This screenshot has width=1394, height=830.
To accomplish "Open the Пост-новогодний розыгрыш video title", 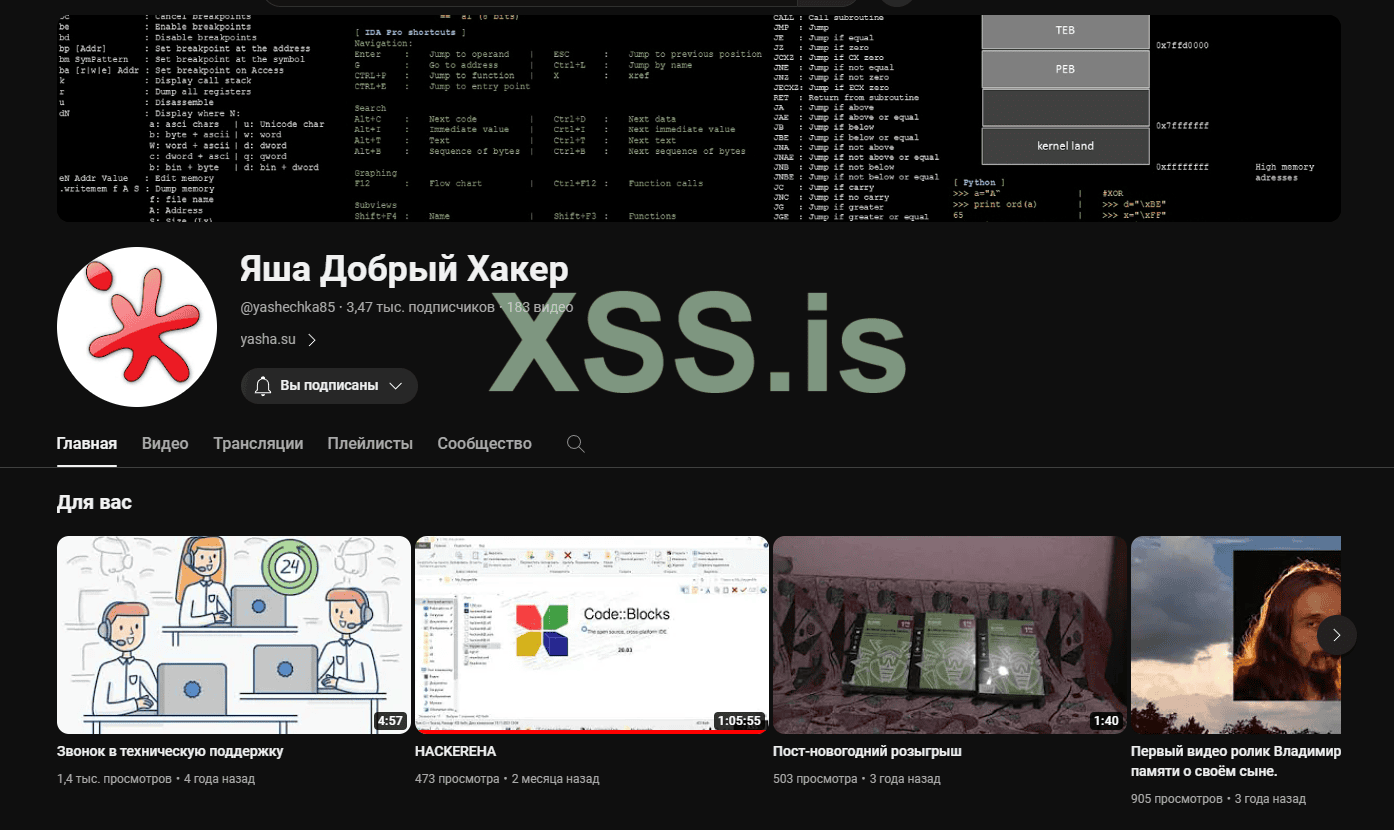I will click(867, 751).
